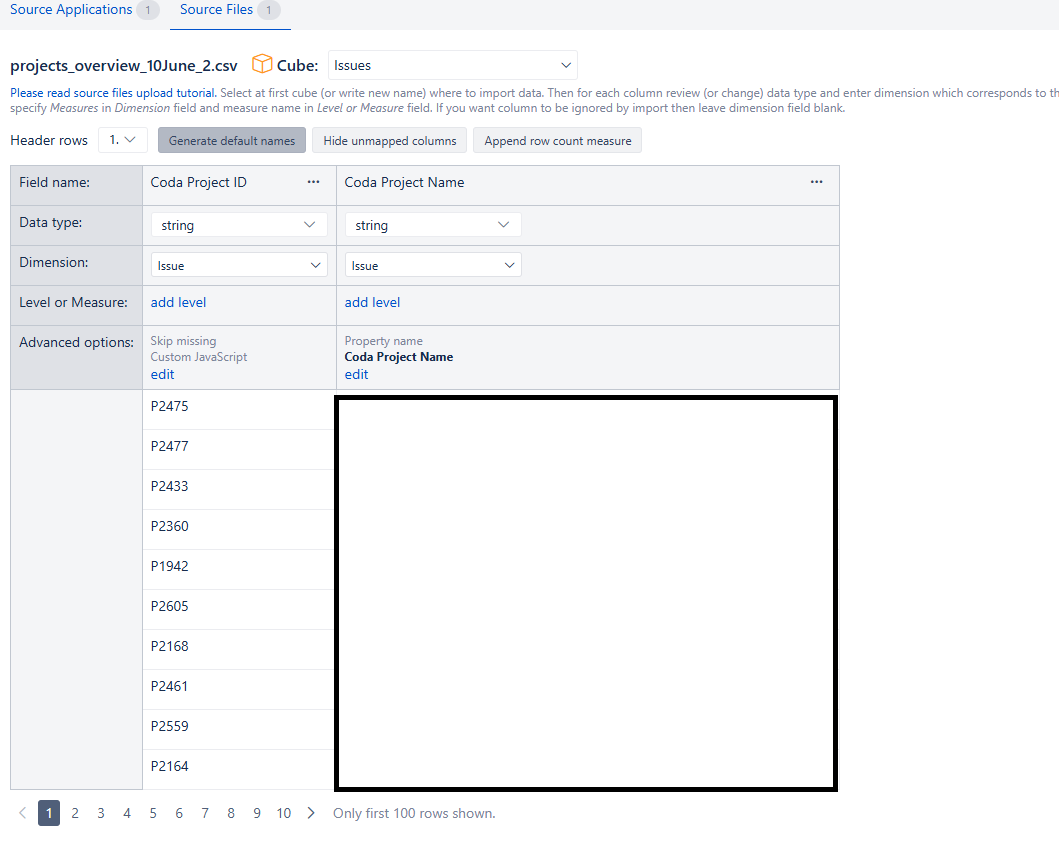Screen dimensions: 1059x854
Task: Edit advanced options for Coda Project ID
Action: [162, 374]
